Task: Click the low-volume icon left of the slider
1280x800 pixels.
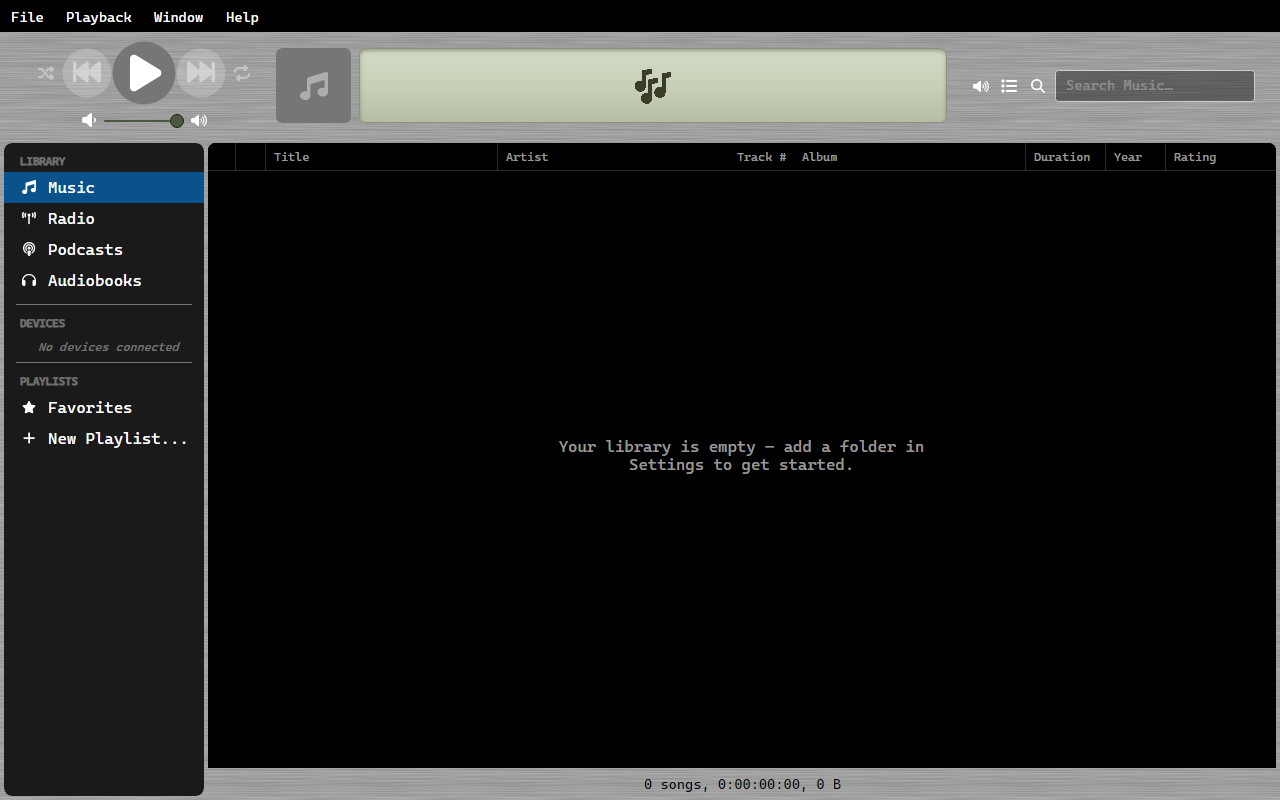Action: pos(89,120)
